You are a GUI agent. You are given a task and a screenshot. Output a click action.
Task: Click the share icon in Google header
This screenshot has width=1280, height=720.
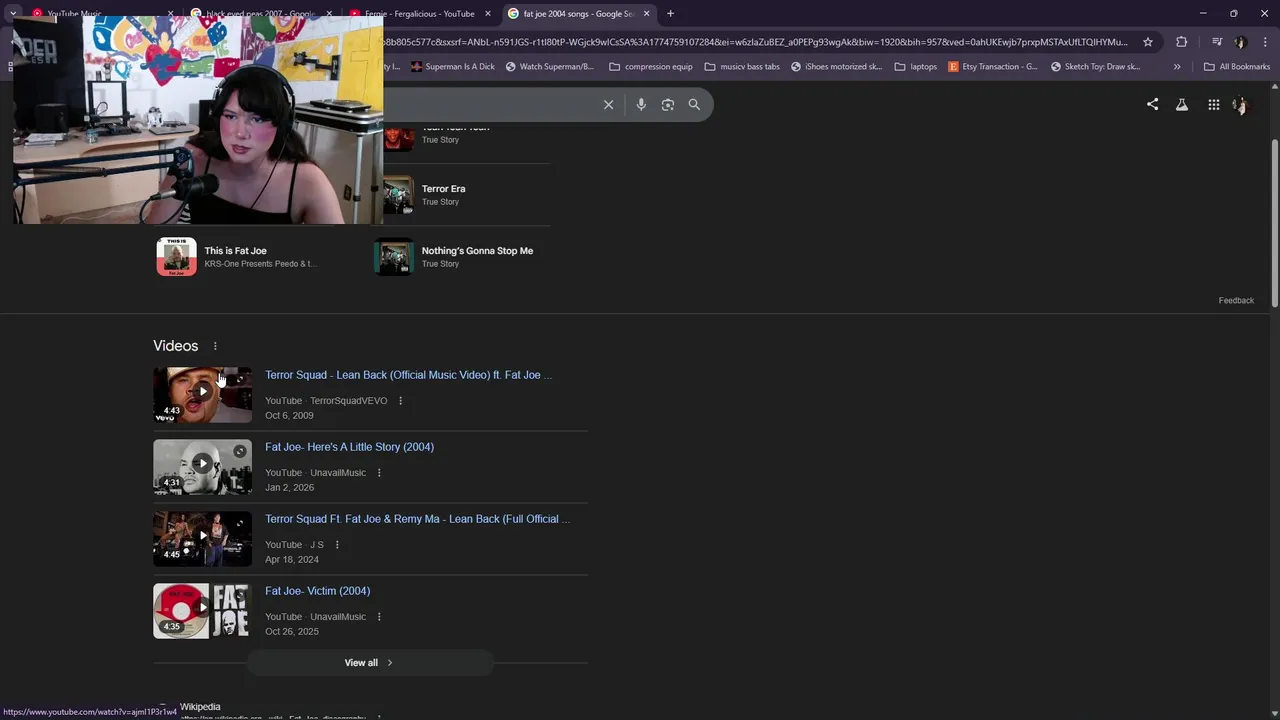pyautogui.click(x=1152, y=104)
